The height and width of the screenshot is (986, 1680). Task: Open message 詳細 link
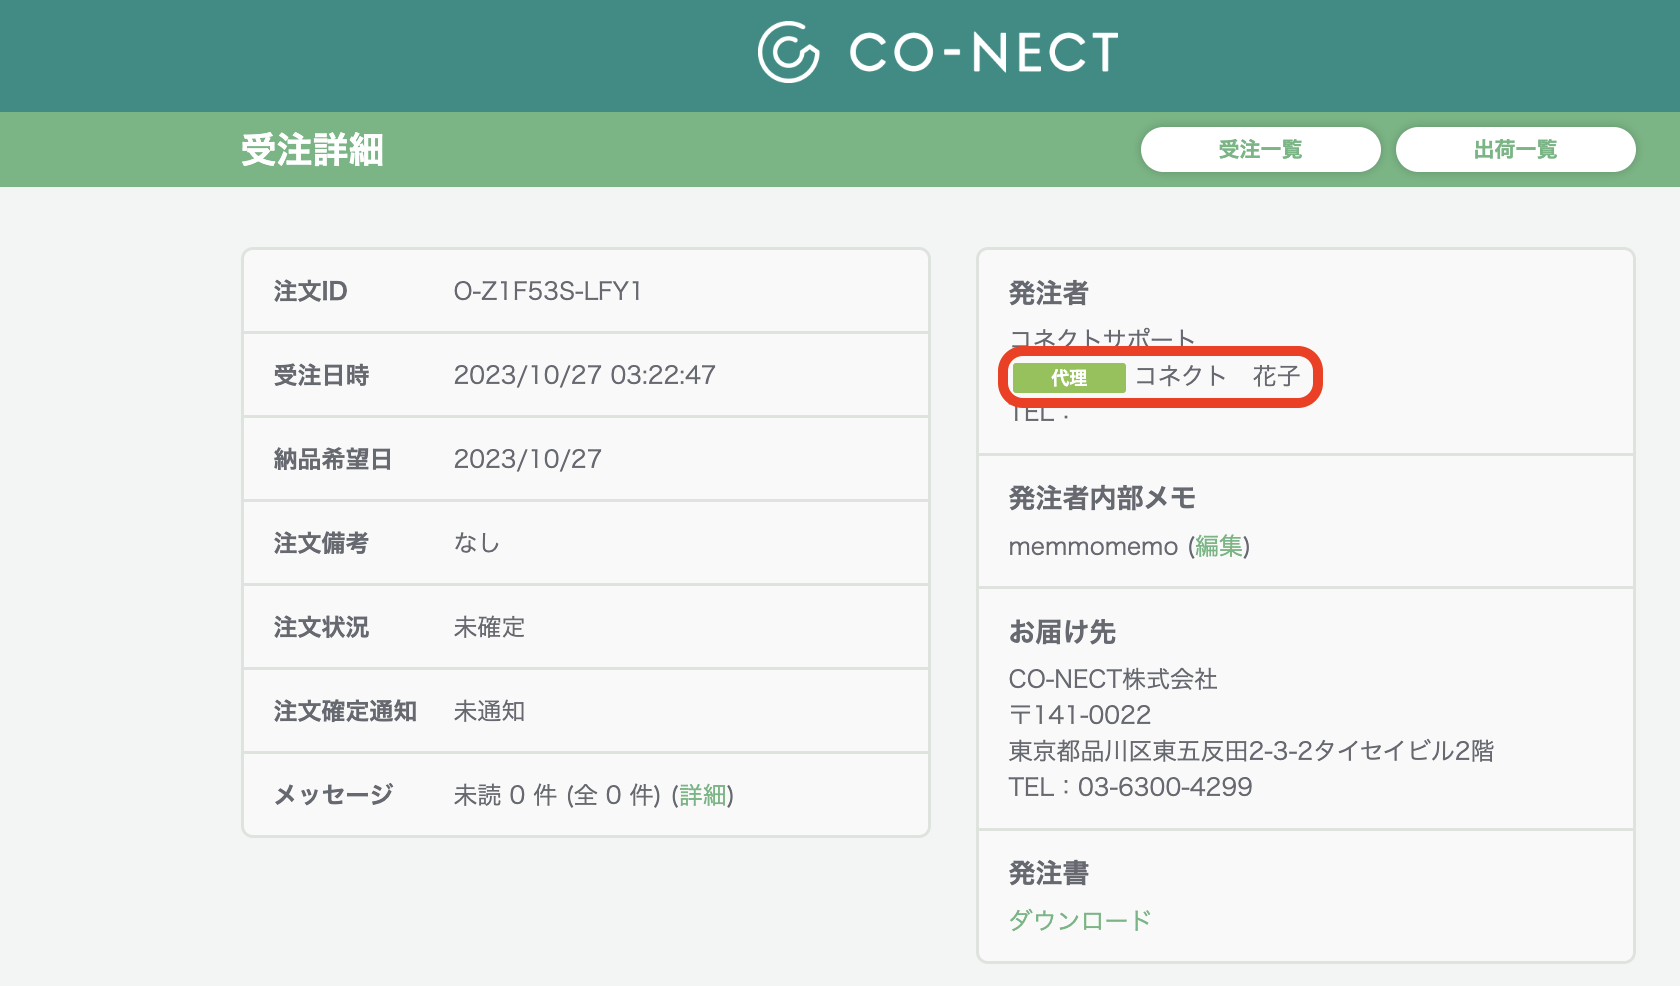point(703,795)
